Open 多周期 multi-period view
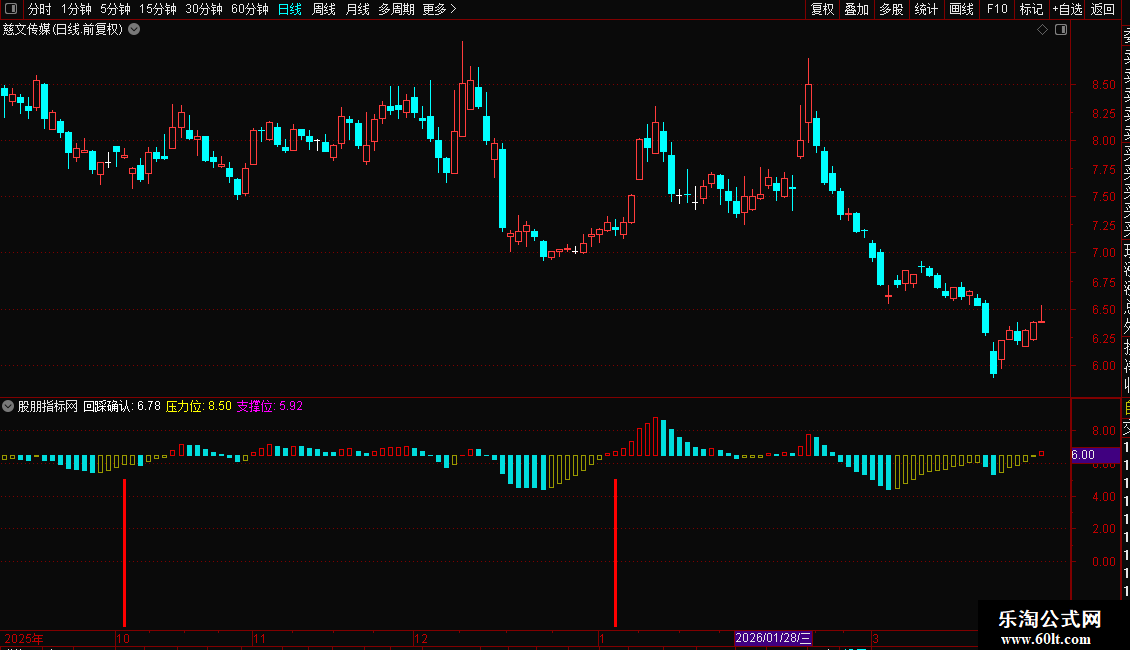 pyautogui.click(x=396, y=9)
